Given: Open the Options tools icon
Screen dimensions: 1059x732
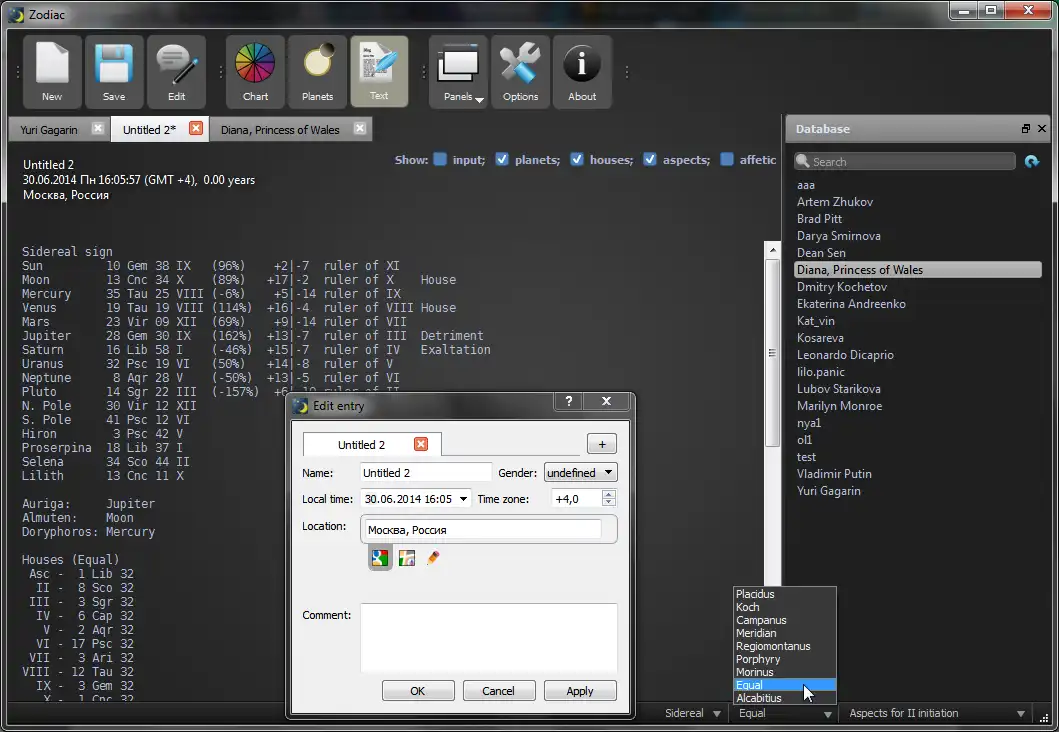Looking at the screenshot, I should coord(520,72).
